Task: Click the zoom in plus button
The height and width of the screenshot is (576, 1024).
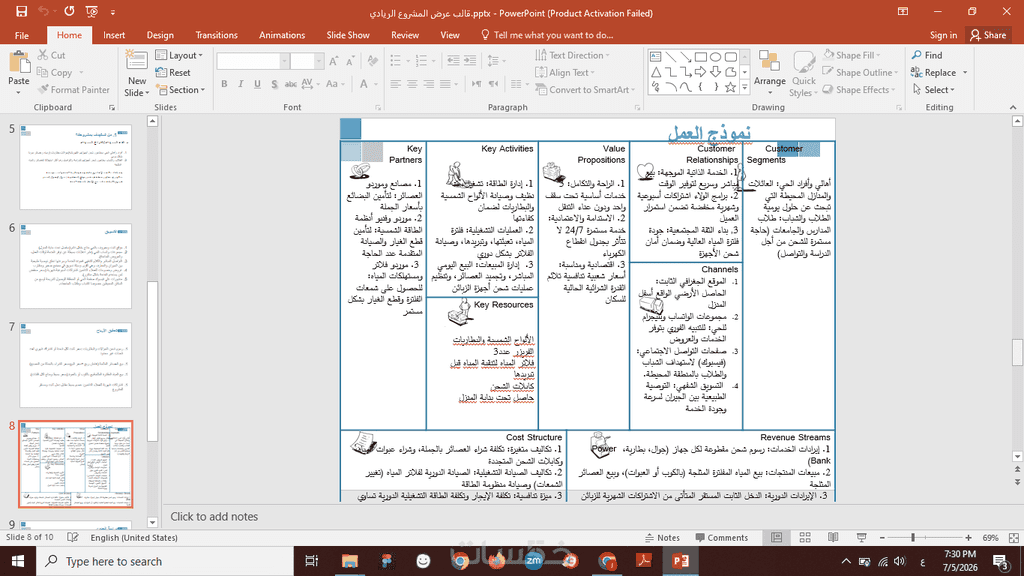Action: point(968,537)
